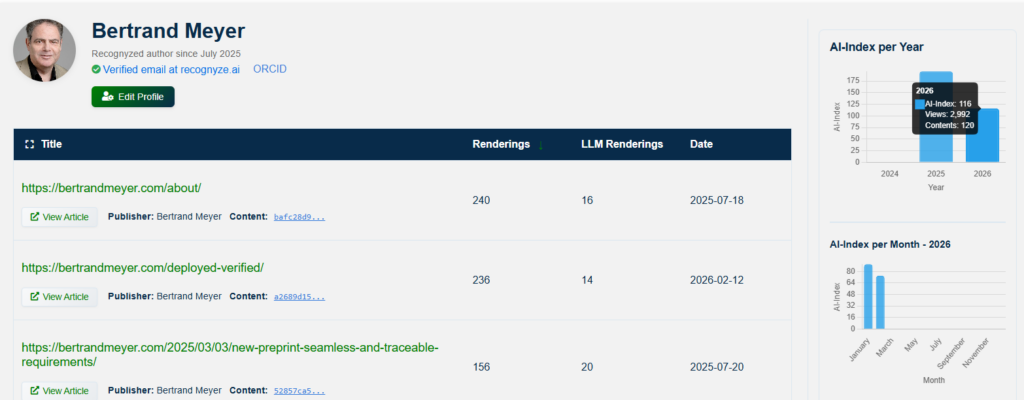Open the ORCID link

click(269, 70)
